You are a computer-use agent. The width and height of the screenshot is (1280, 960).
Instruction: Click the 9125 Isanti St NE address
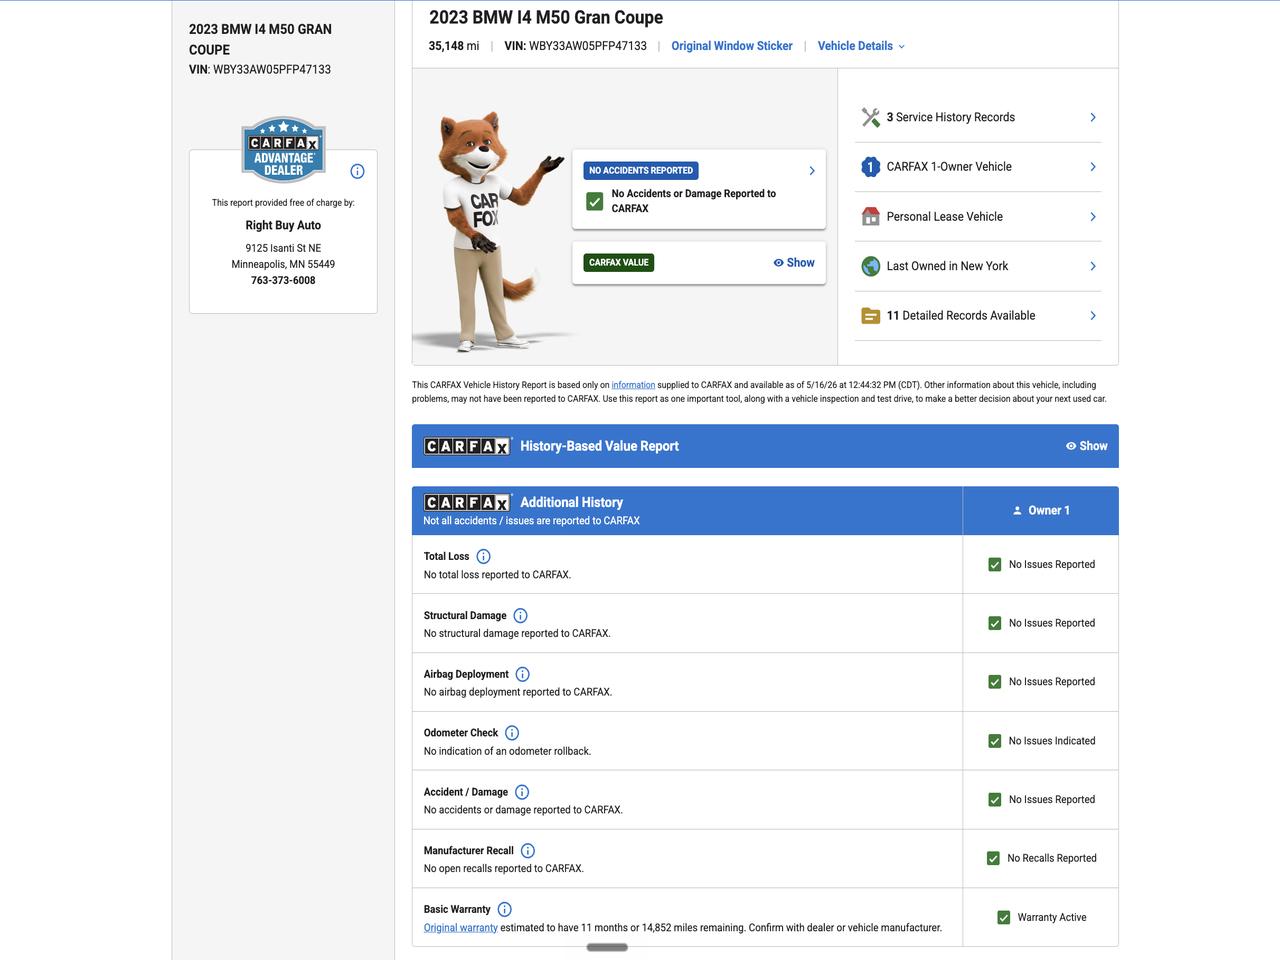pos(283,248)
